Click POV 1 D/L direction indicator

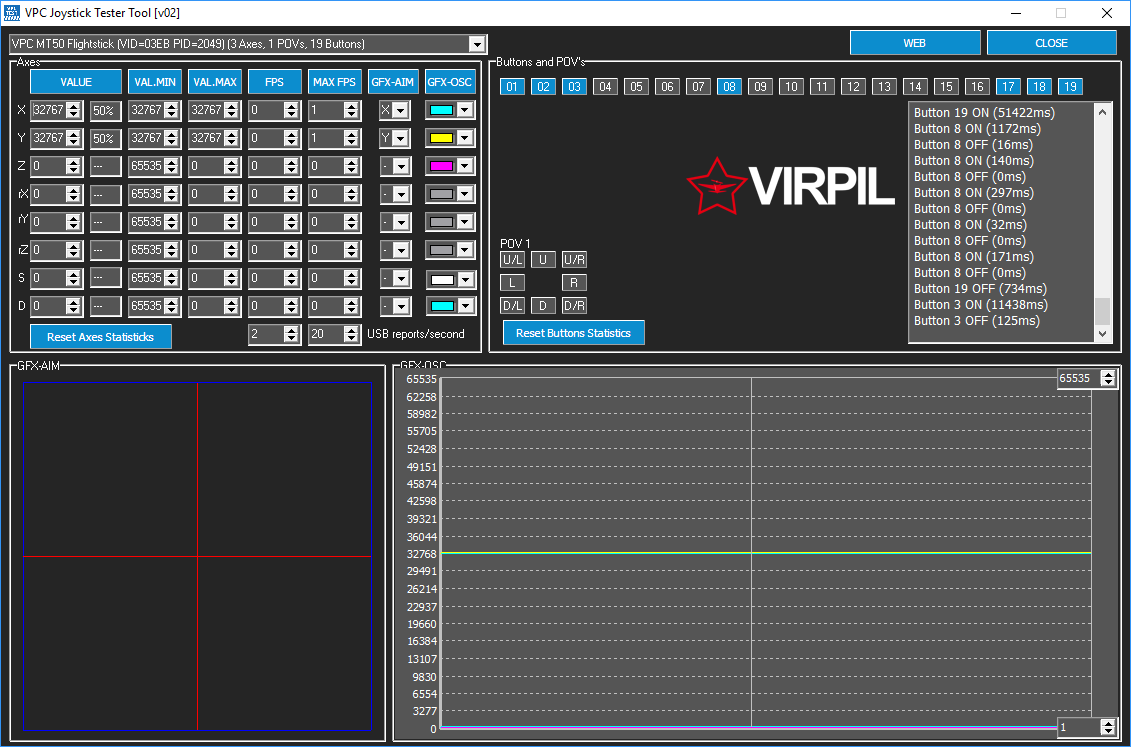tap(512, 306)
